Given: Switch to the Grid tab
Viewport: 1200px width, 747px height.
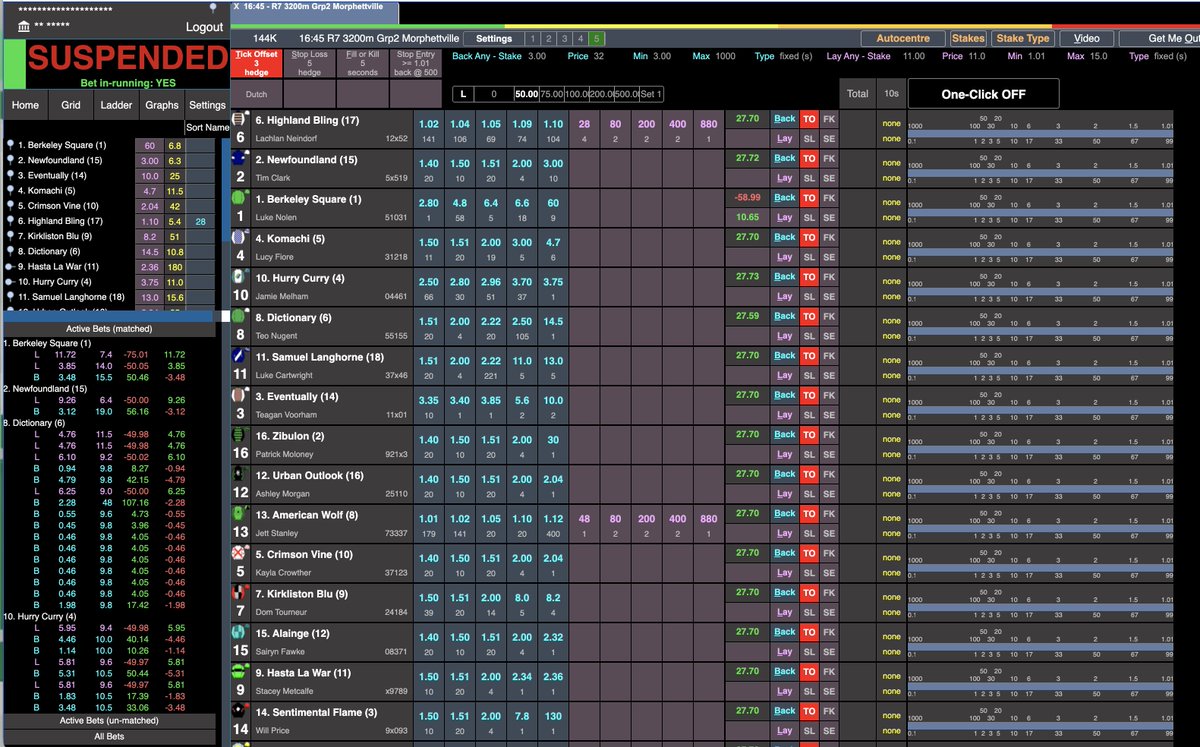Looking at the screenshot, I should tap(71, 105).
